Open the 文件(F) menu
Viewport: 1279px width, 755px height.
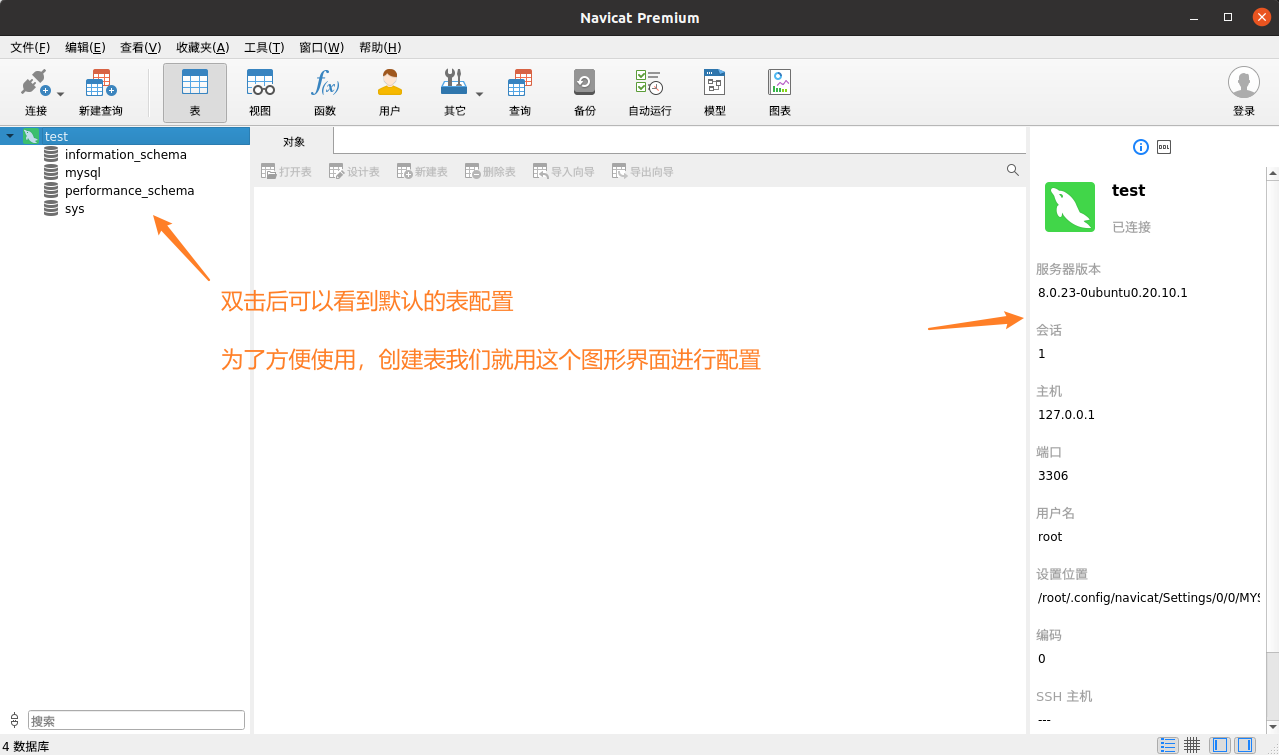click(30, 47)
